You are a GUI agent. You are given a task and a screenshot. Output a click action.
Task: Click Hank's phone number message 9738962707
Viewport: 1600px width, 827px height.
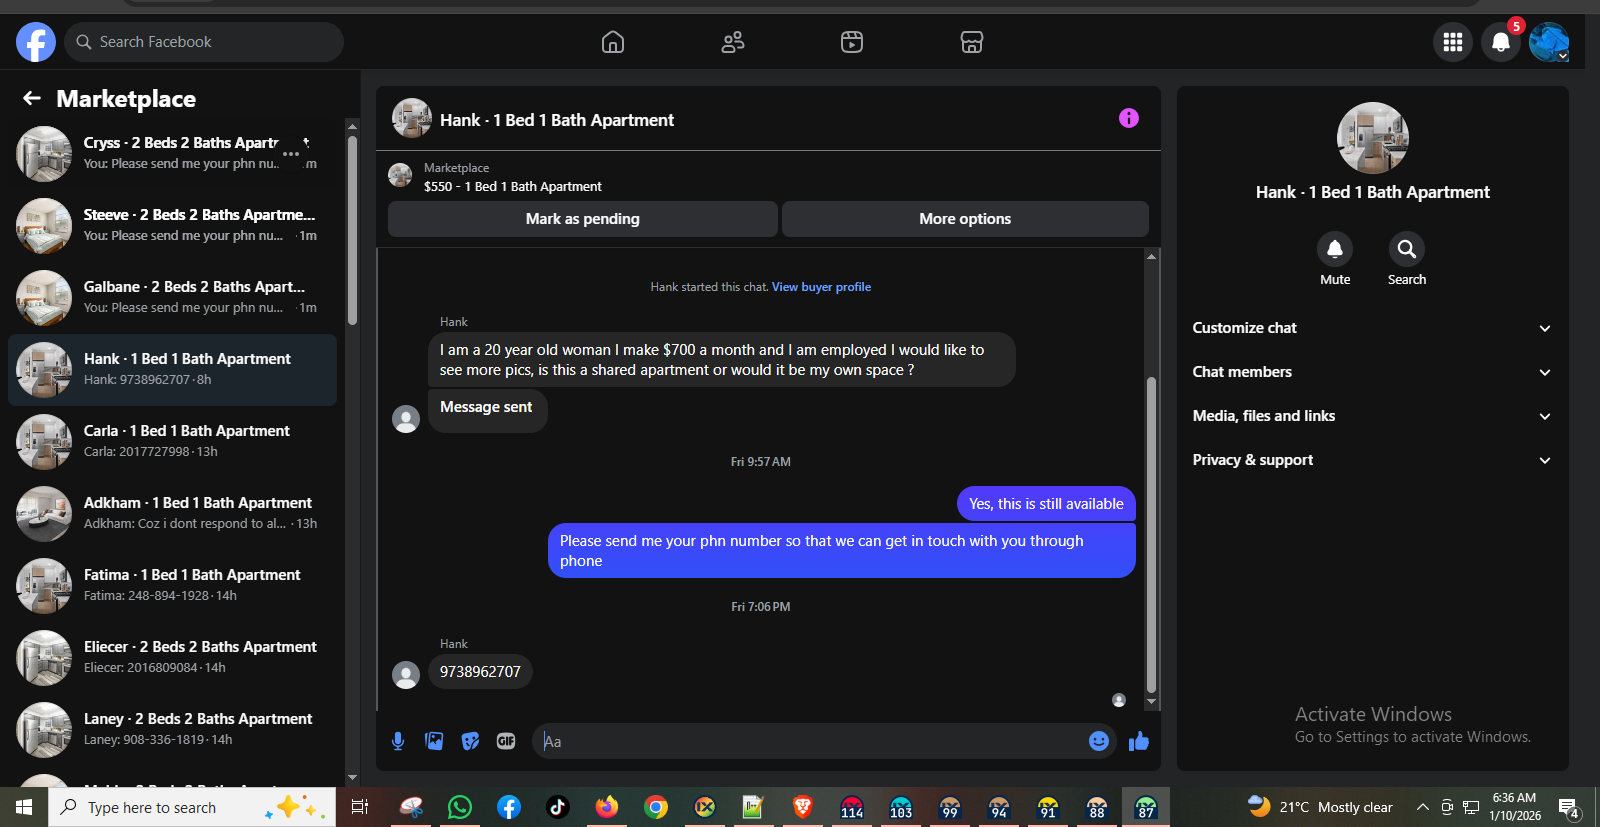click(480, 672)
